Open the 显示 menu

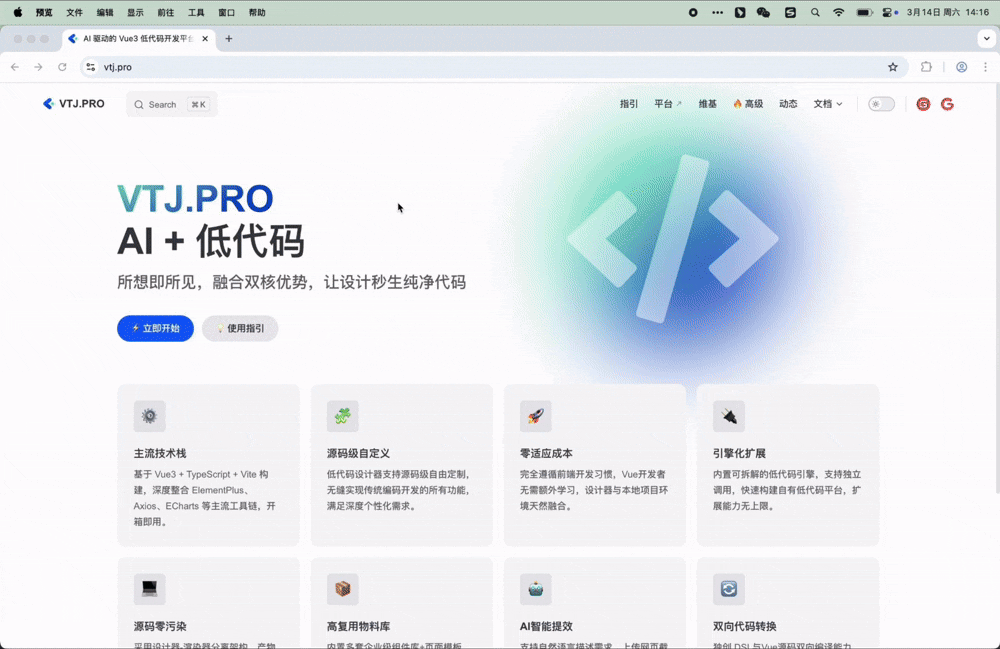click(x=135, y=12)
